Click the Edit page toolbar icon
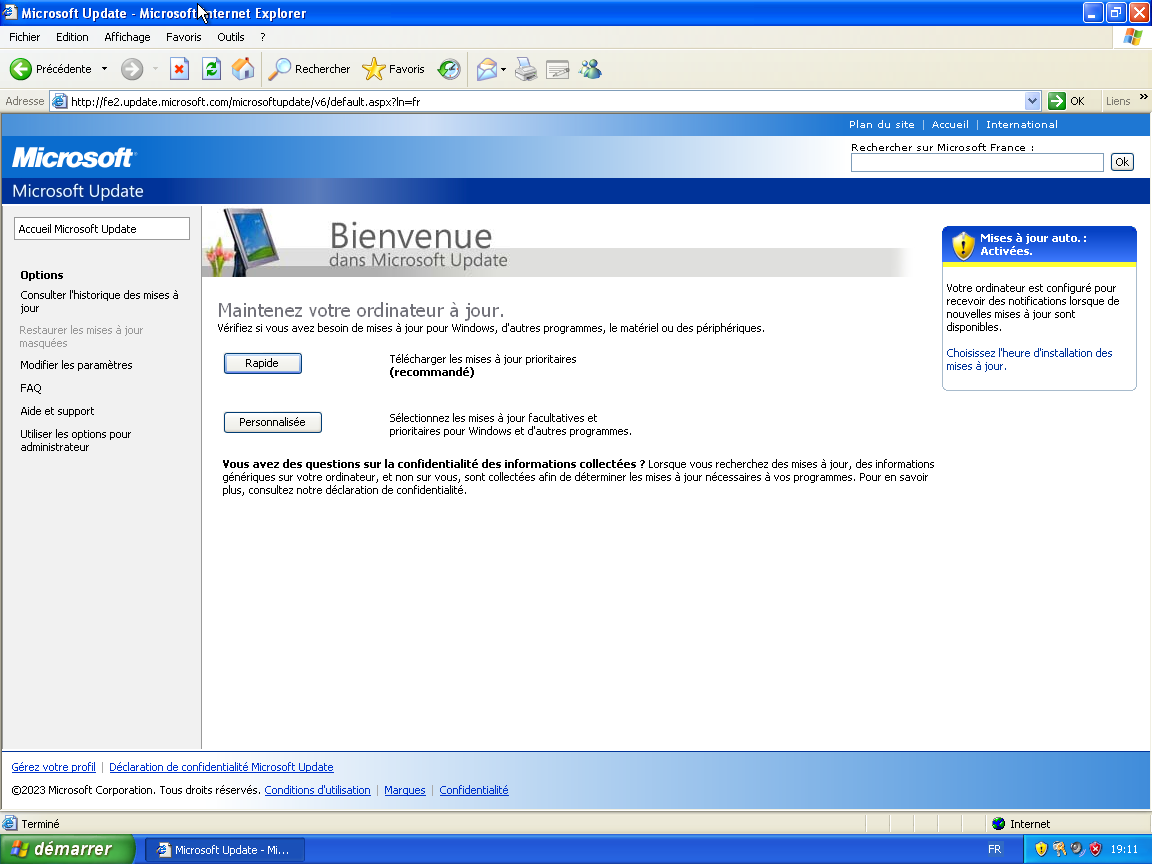Screen dimensions: 1152x864 pos(558,69)
